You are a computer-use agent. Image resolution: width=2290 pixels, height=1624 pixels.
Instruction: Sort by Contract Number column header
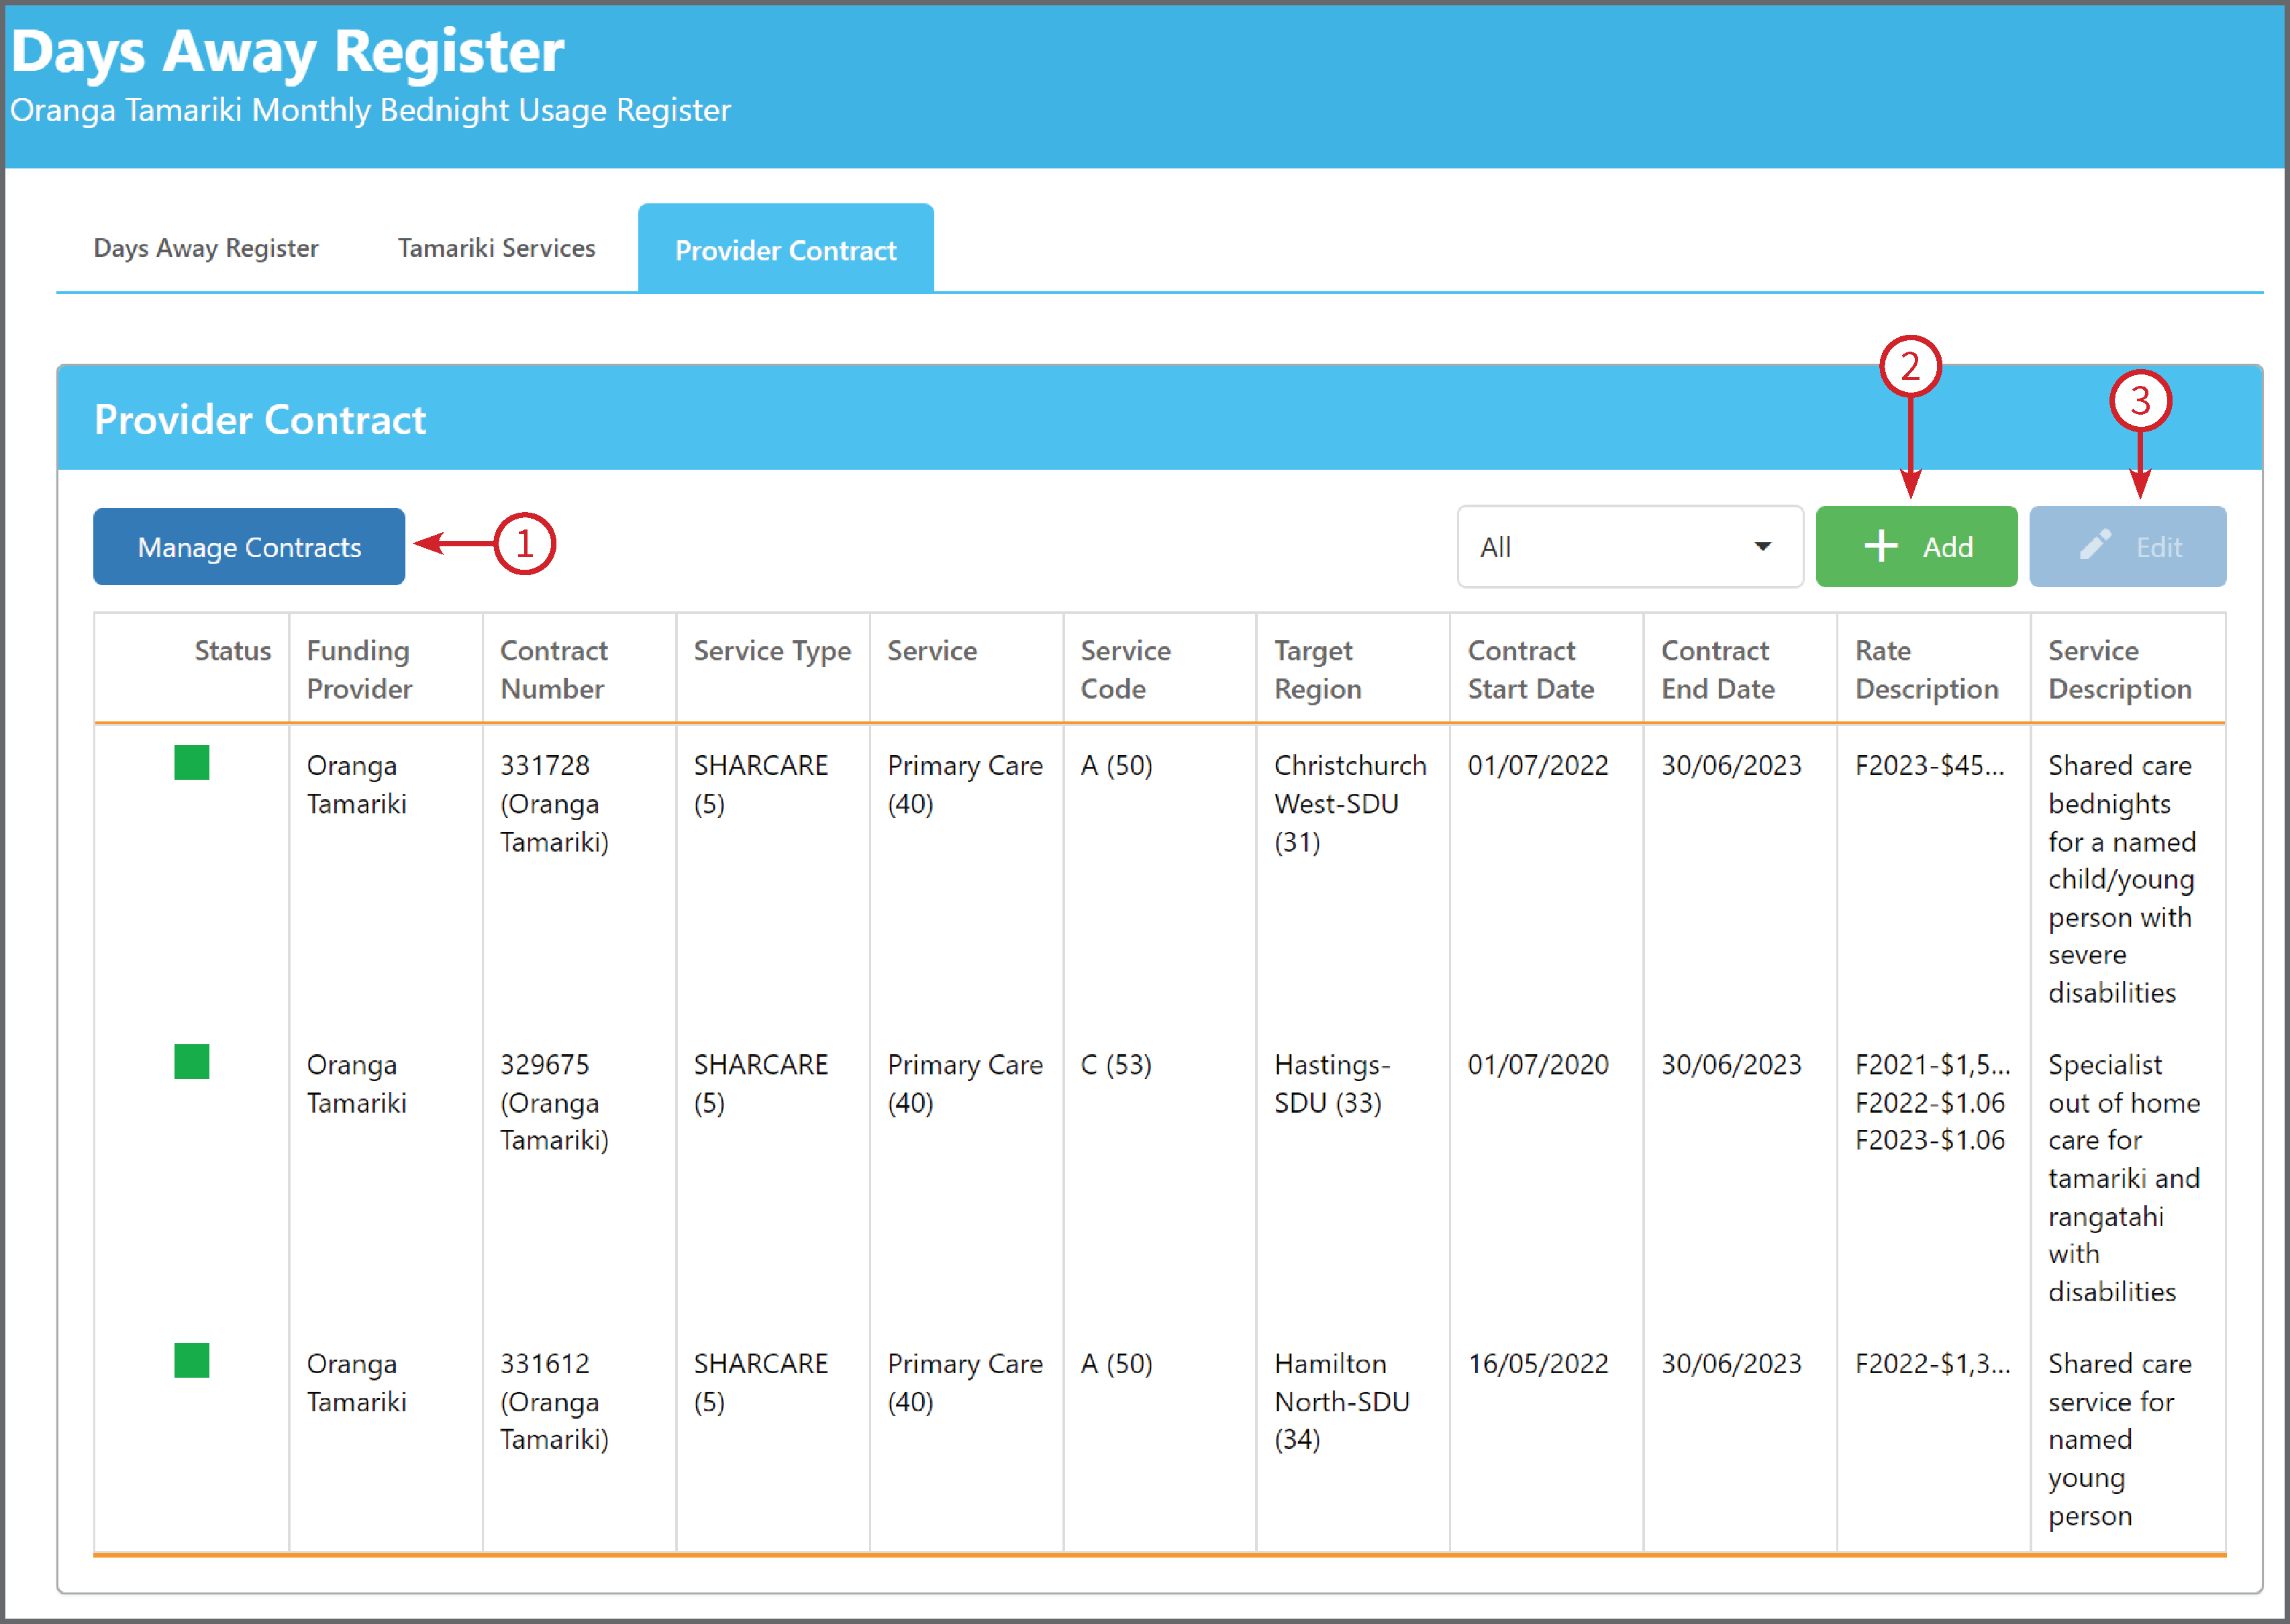[x=553, y=669]
